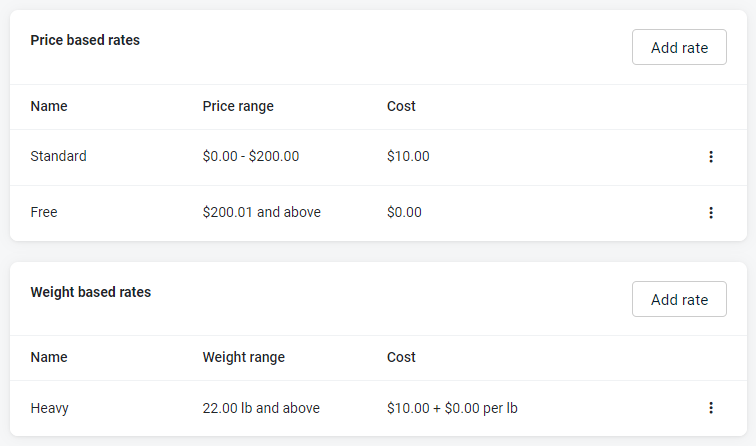The image size is (756, 446).
Task: Click the Heavy rate name
Action: click(x=49, y=408)
